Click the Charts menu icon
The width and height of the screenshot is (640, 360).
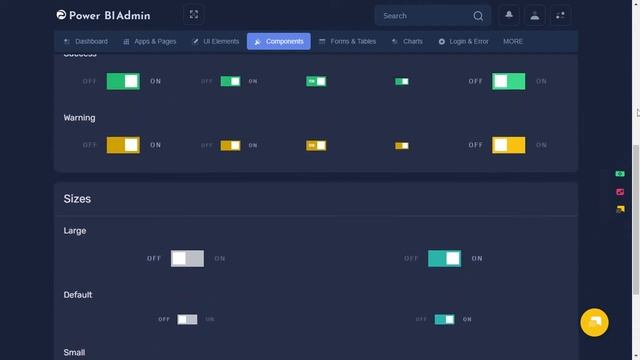pyautogui.click(x=395, y=41)
